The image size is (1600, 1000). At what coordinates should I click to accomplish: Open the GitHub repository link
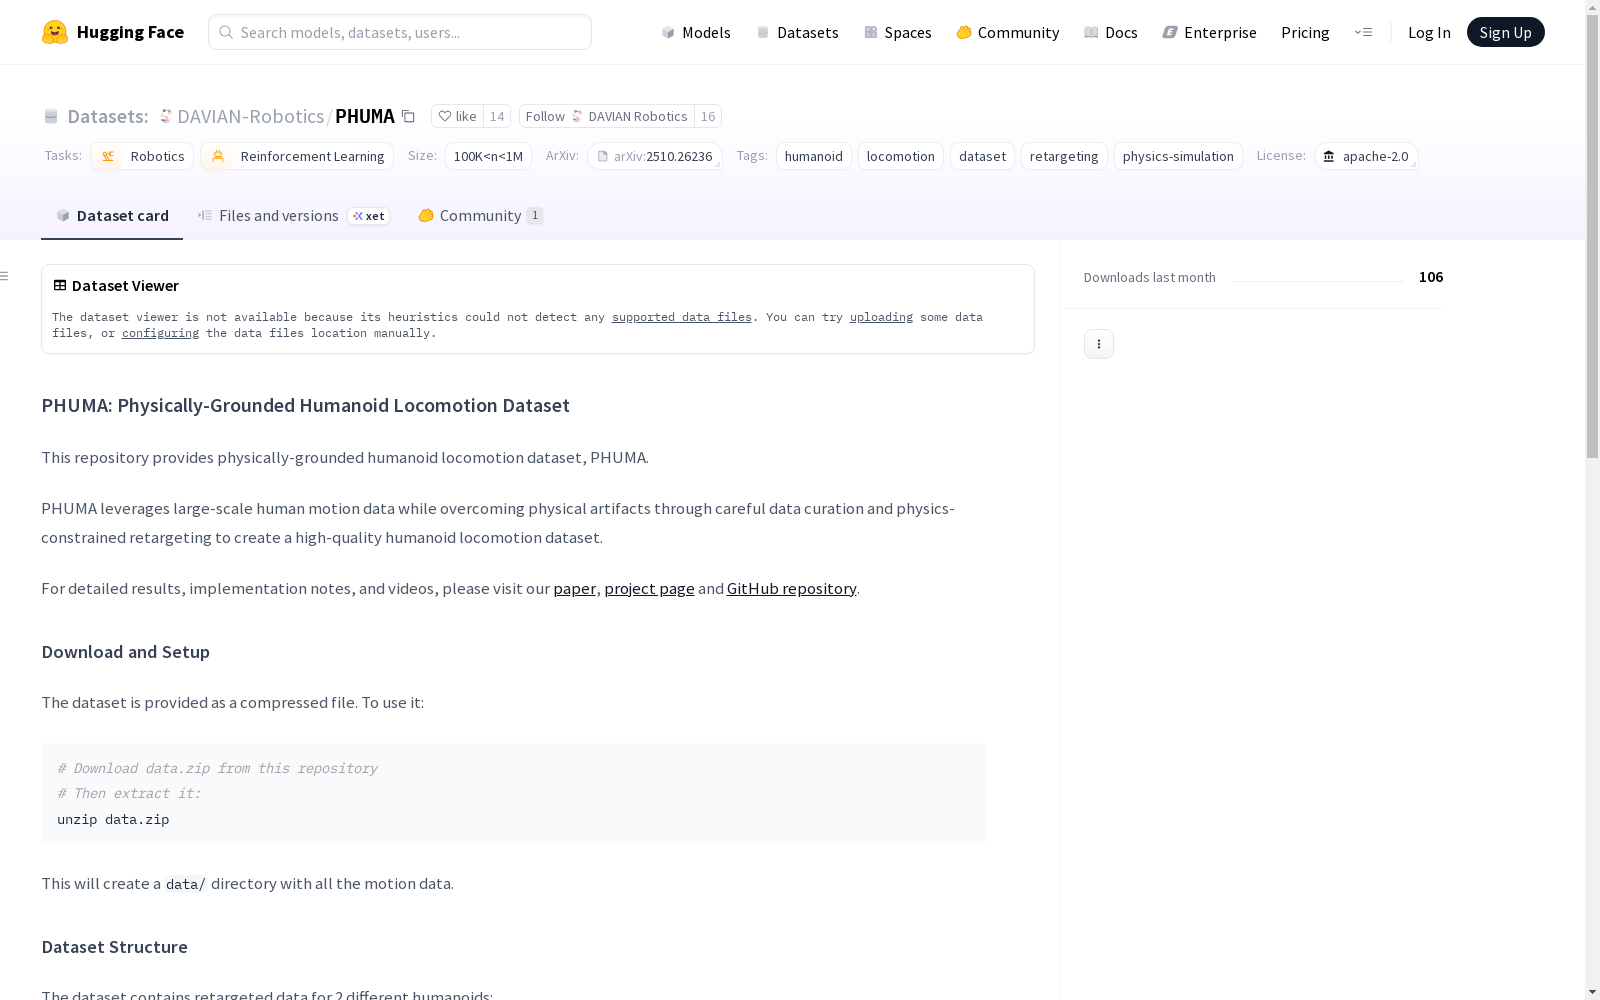coord(791,588)
